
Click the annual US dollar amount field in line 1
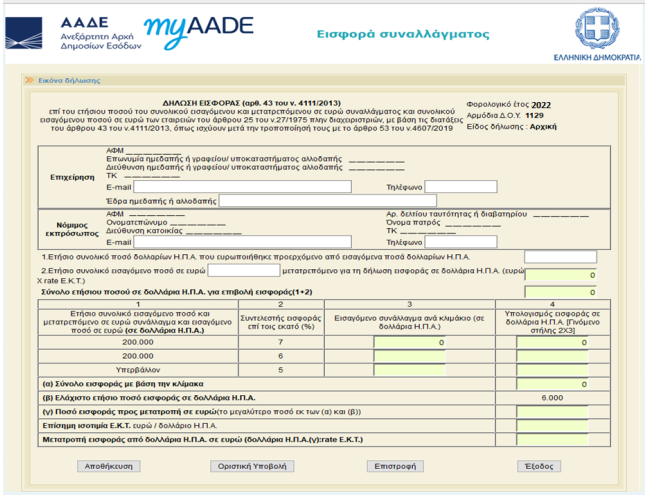click(559, 257)
